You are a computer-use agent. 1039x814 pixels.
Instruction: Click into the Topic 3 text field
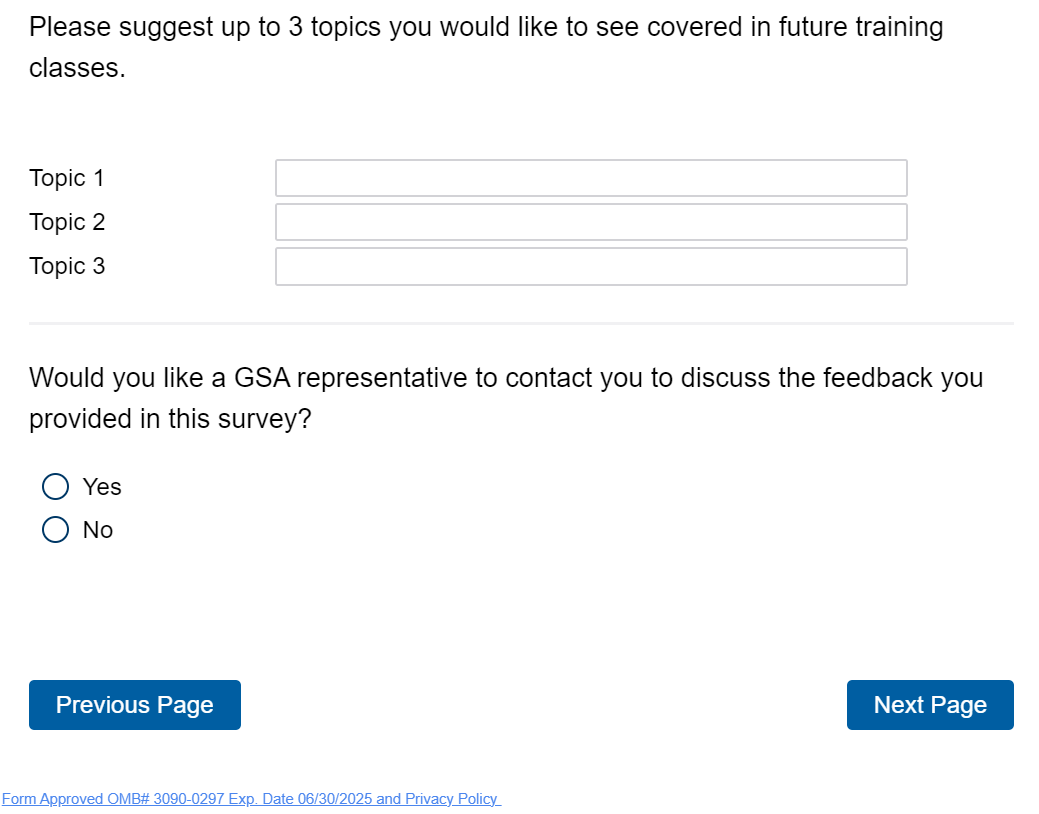tap(591, 267)
